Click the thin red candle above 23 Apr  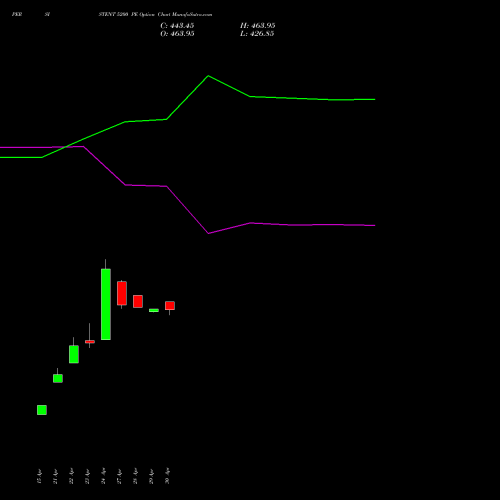(90, 342)
